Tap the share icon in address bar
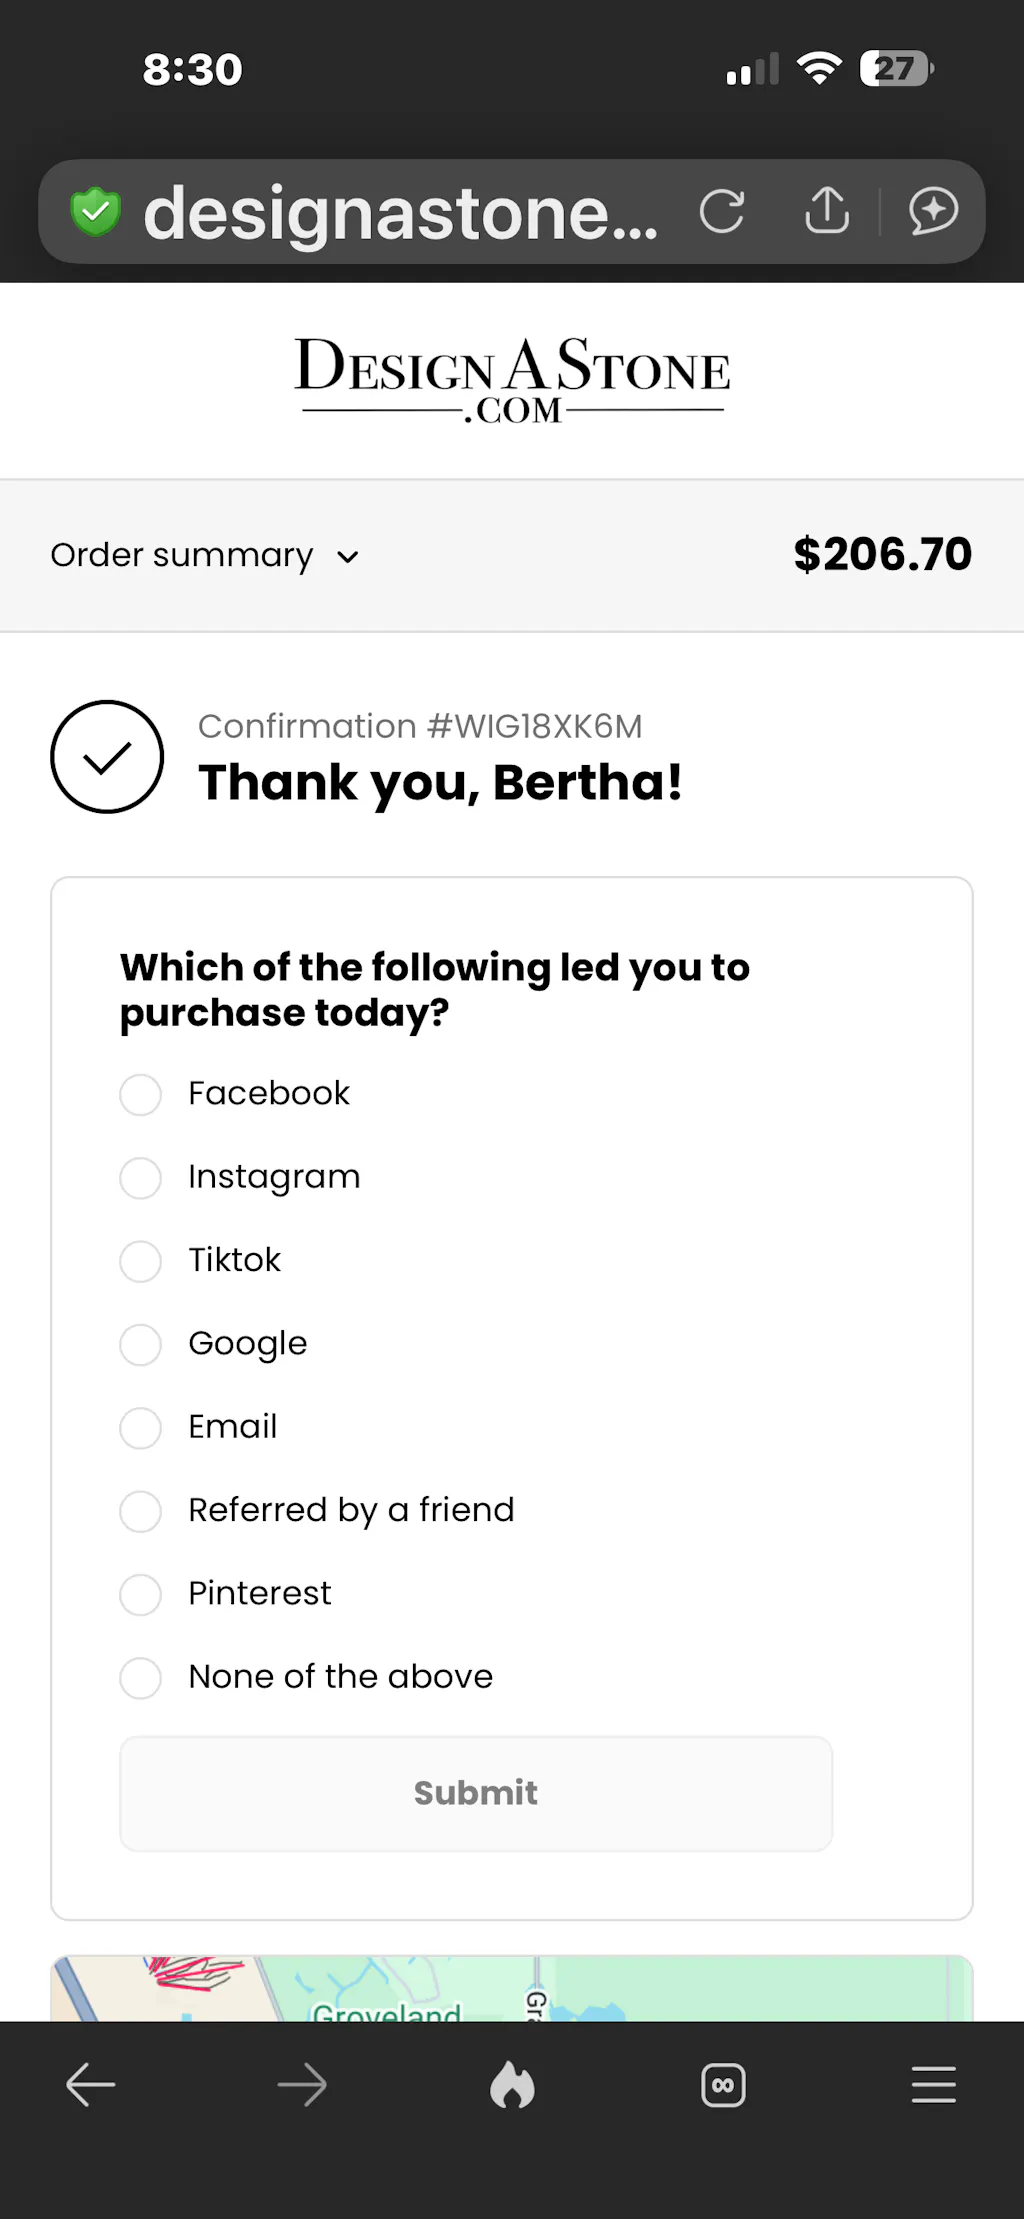1024x2219 pixels. pos(827,211)
